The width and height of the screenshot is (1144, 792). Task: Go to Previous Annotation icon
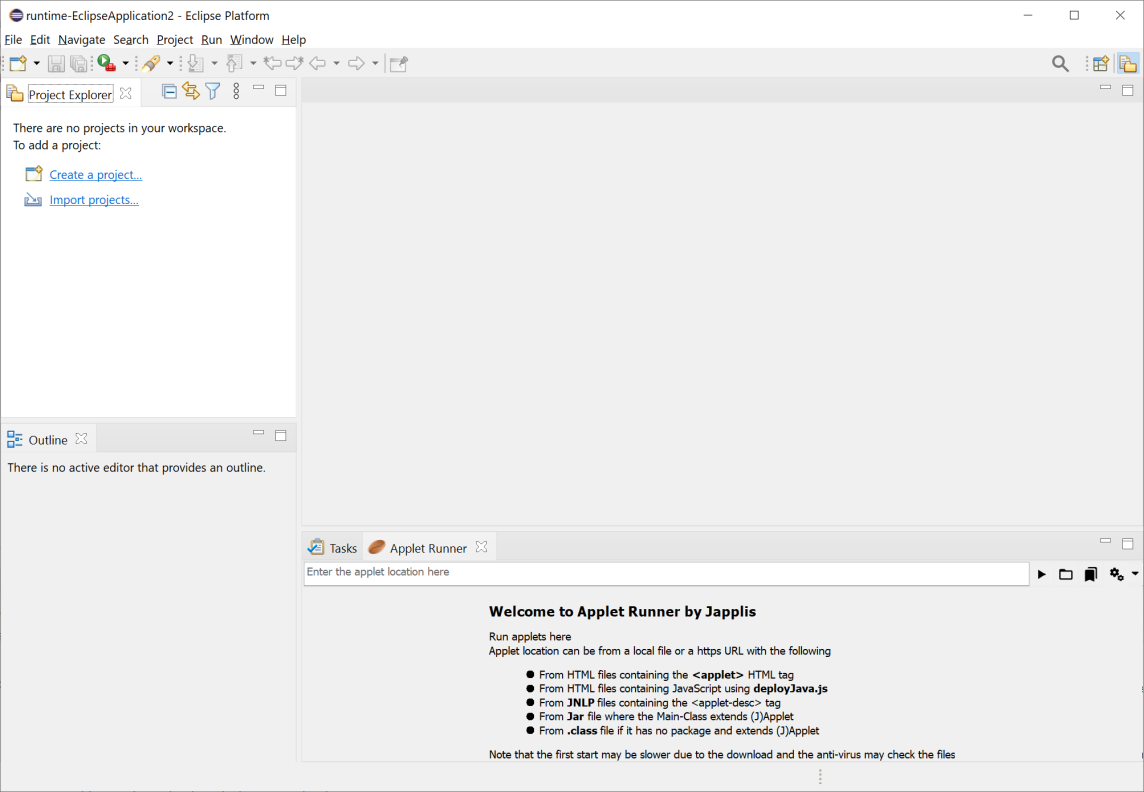234,63
